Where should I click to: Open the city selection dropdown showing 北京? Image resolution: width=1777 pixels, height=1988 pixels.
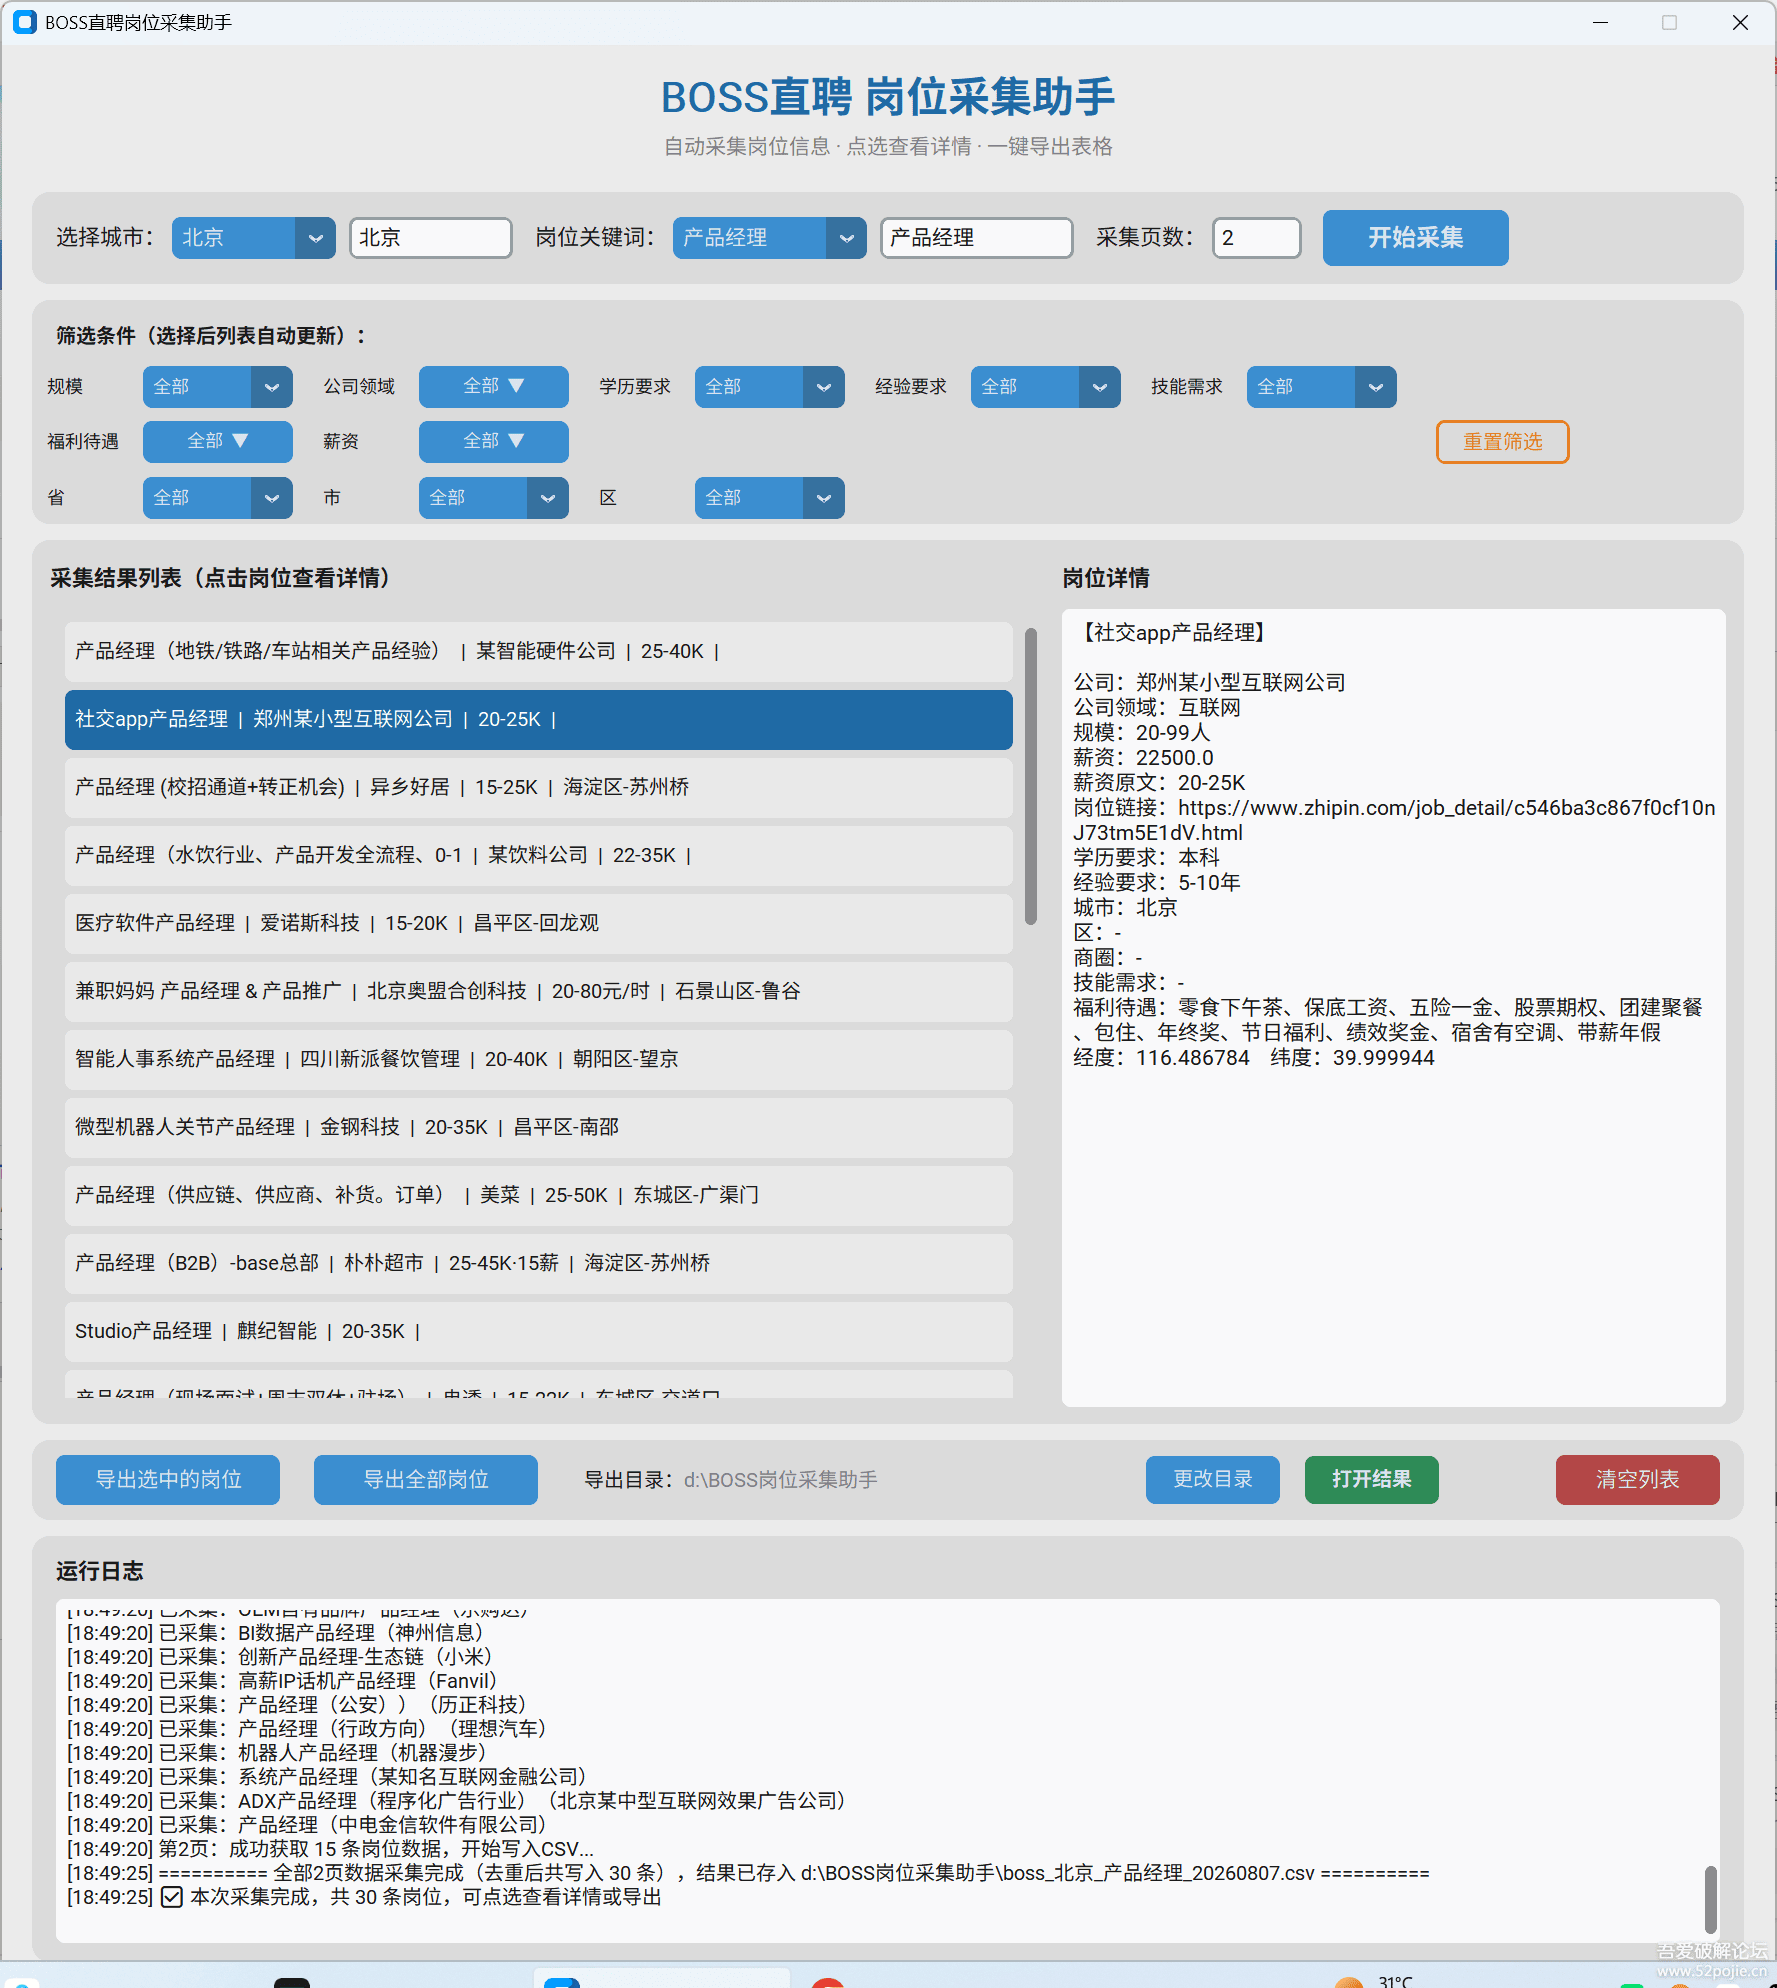click(253, 238)
